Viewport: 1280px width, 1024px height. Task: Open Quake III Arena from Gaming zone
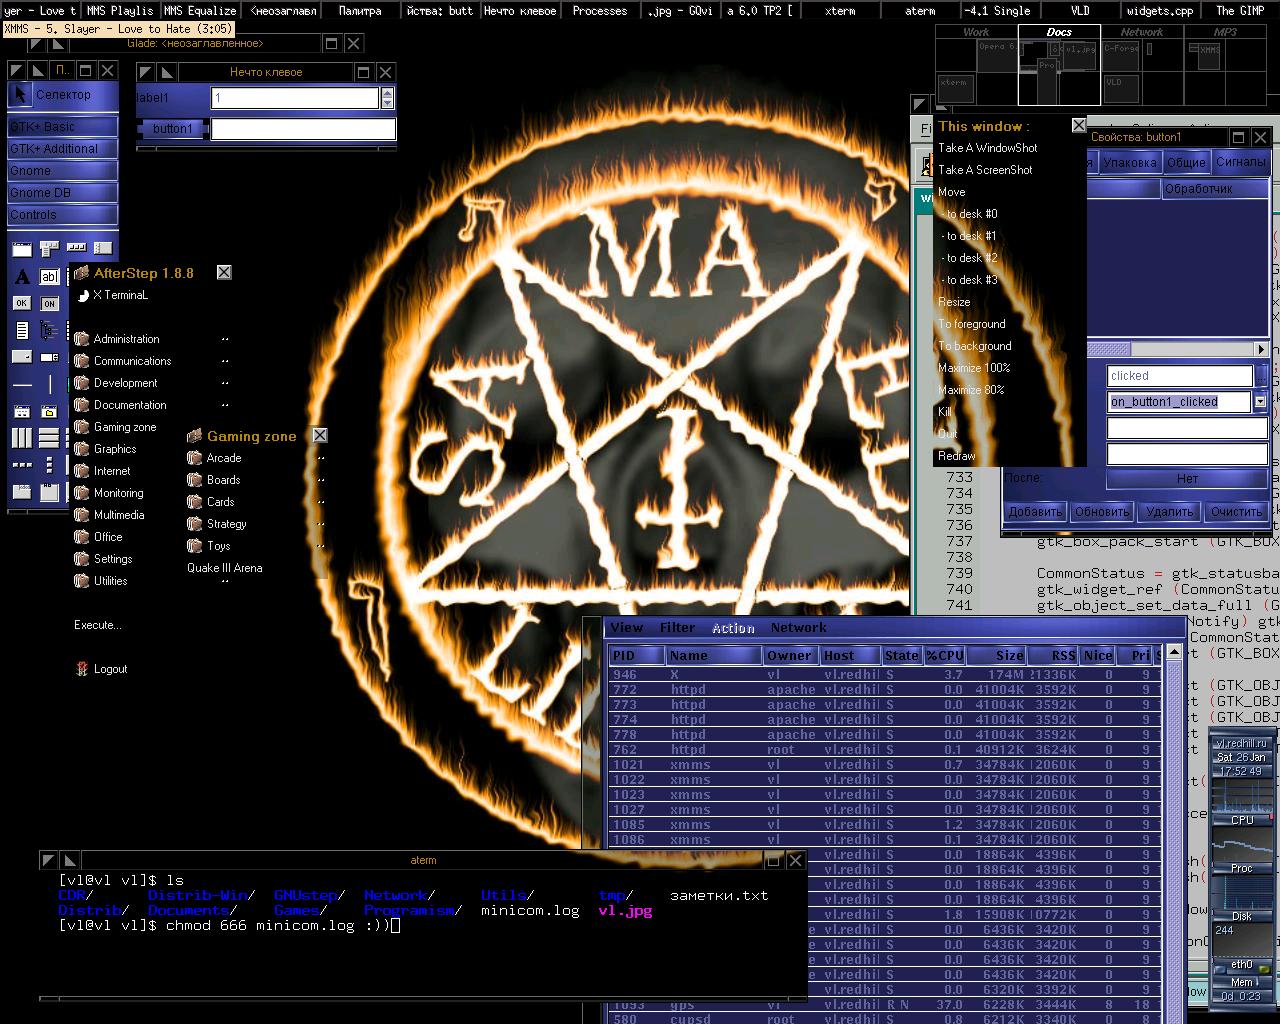point(225,568)
